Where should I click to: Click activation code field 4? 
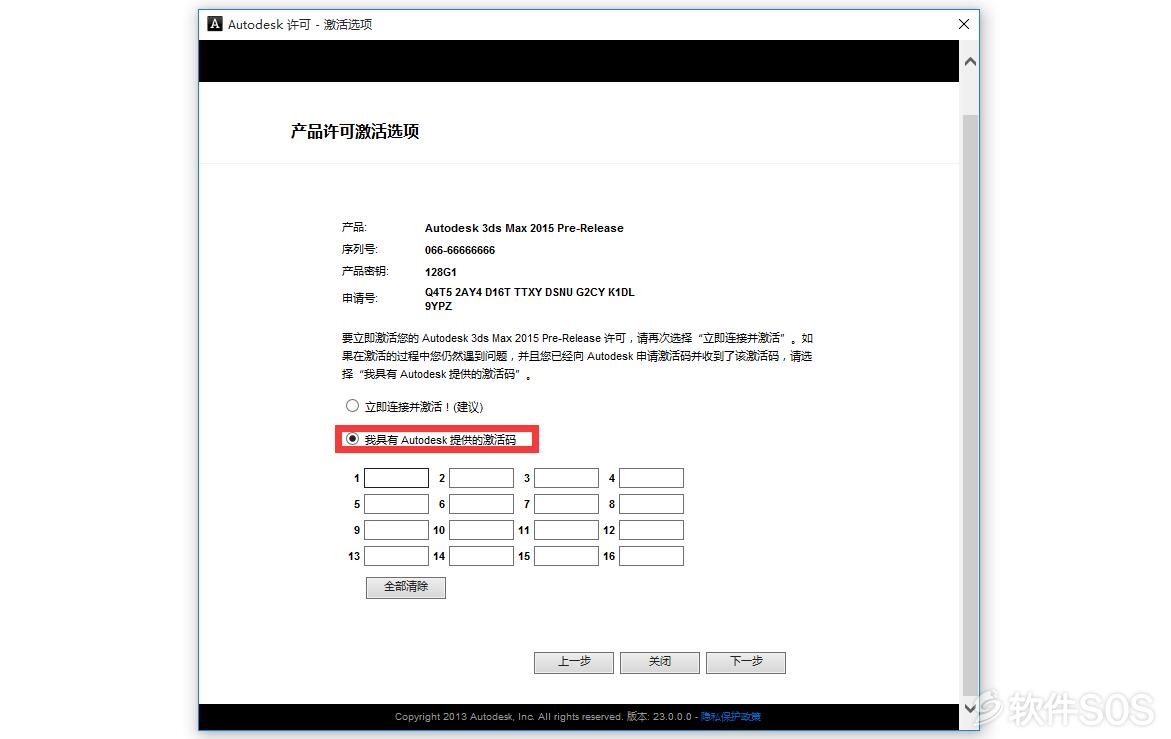(x=651, y=478)
